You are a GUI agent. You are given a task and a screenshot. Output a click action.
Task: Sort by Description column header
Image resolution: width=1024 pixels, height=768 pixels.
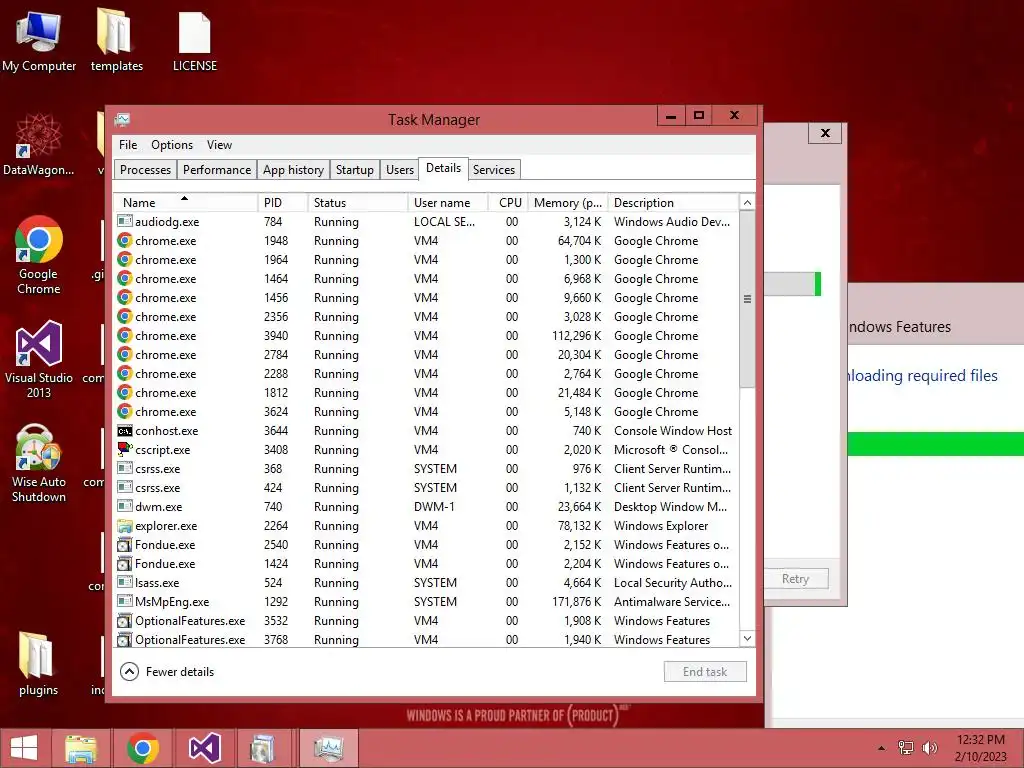673,202
